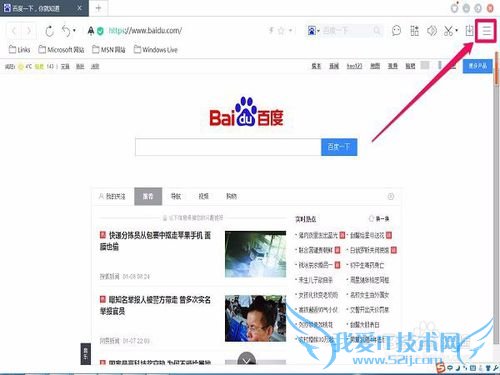
Task: Click the round down-chevron button at bottom
Action: (247, 360)
